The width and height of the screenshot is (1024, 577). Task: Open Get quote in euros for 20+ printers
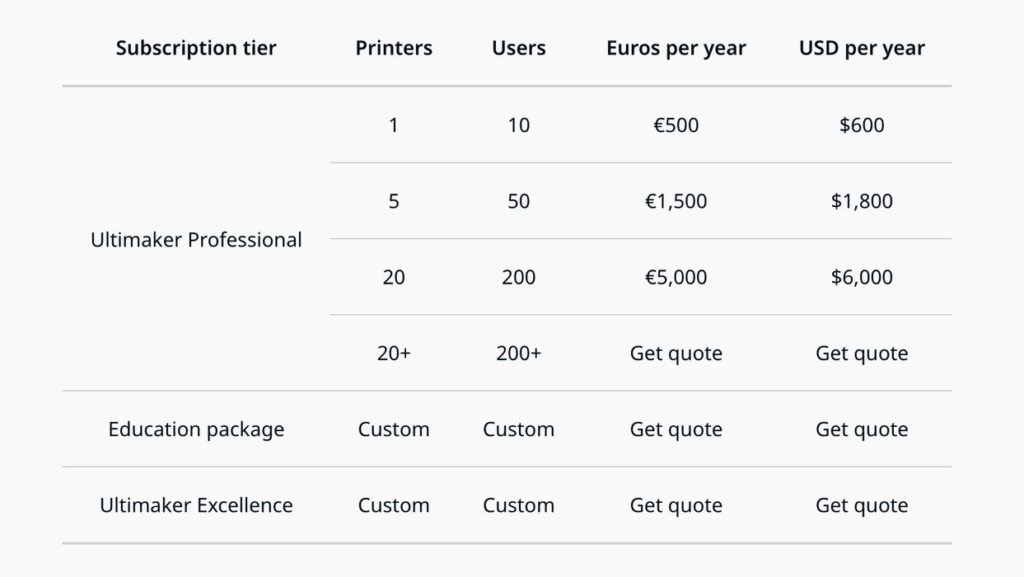[x=676, y=353]
